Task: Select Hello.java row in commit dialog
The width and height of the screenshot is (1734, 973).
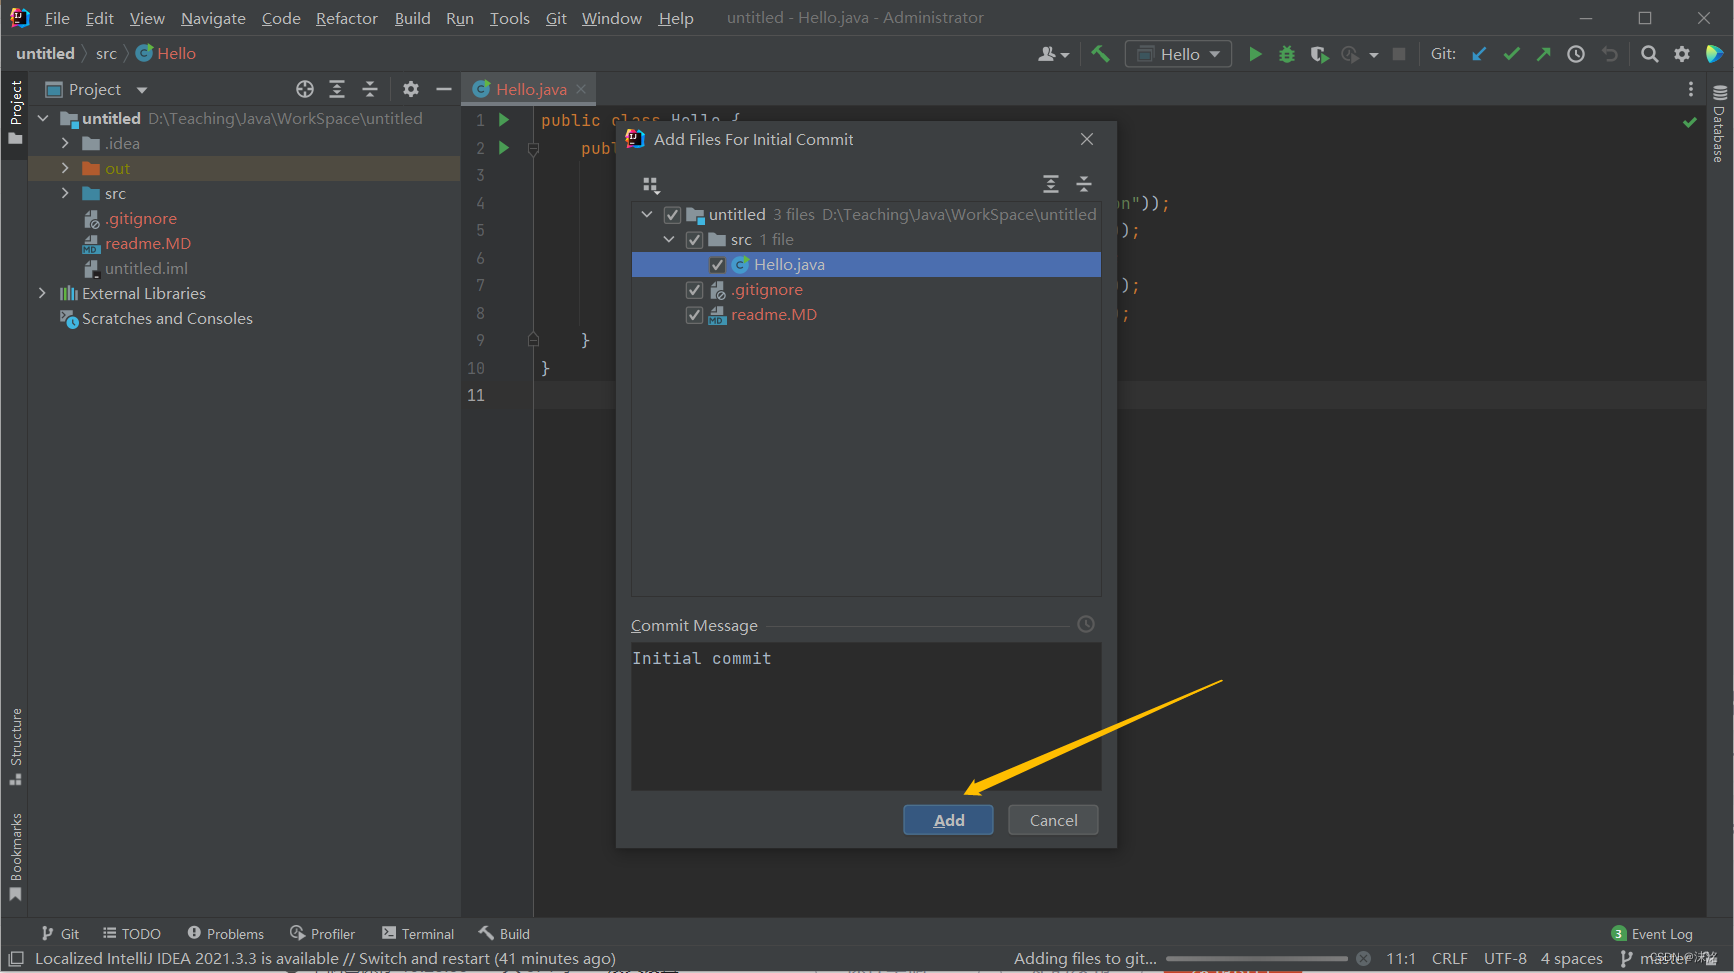Action: [866, 265]
